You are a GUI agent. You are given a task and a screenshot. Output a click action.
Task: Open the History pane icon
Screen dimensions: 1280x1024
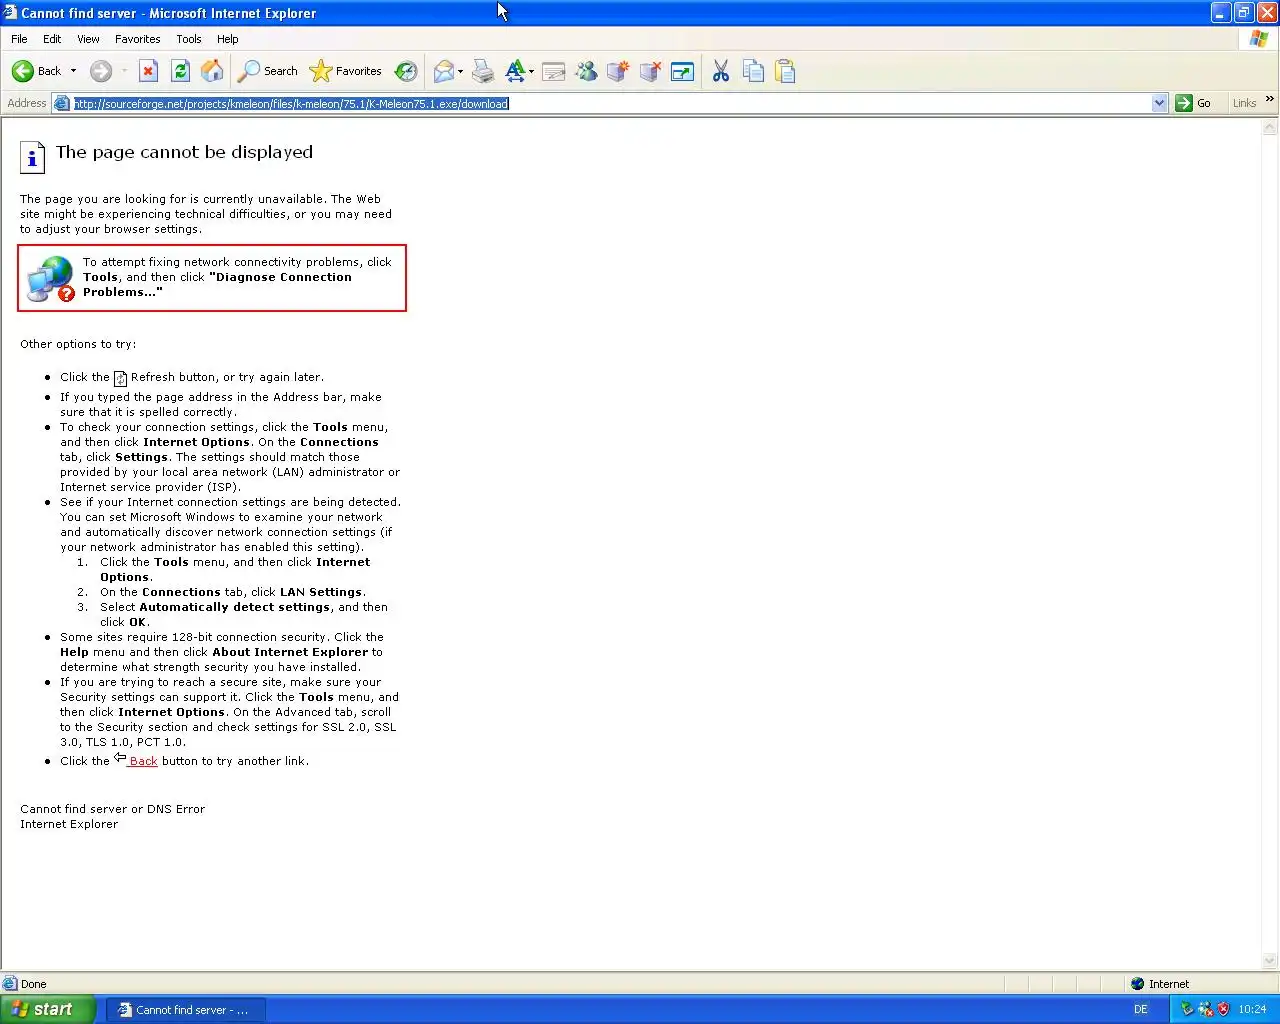click(406, 71)
